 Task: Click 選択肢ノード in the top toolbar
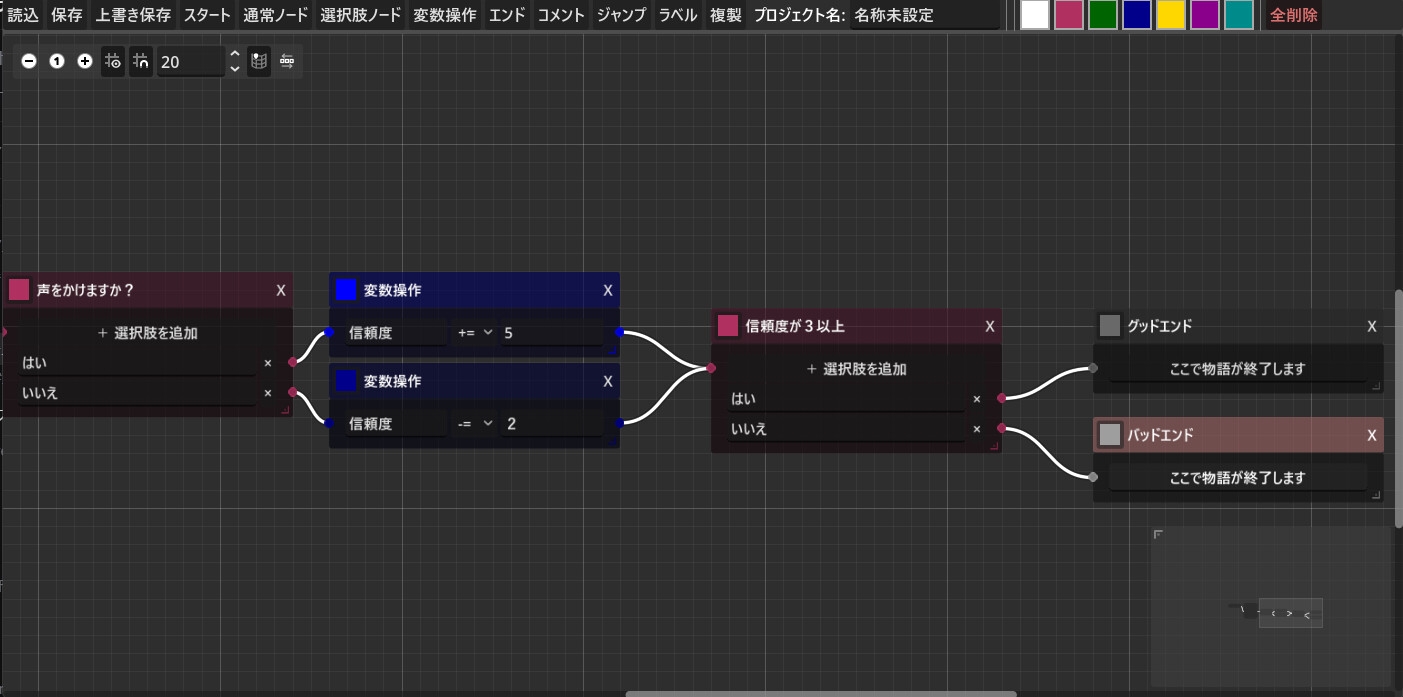361,15
